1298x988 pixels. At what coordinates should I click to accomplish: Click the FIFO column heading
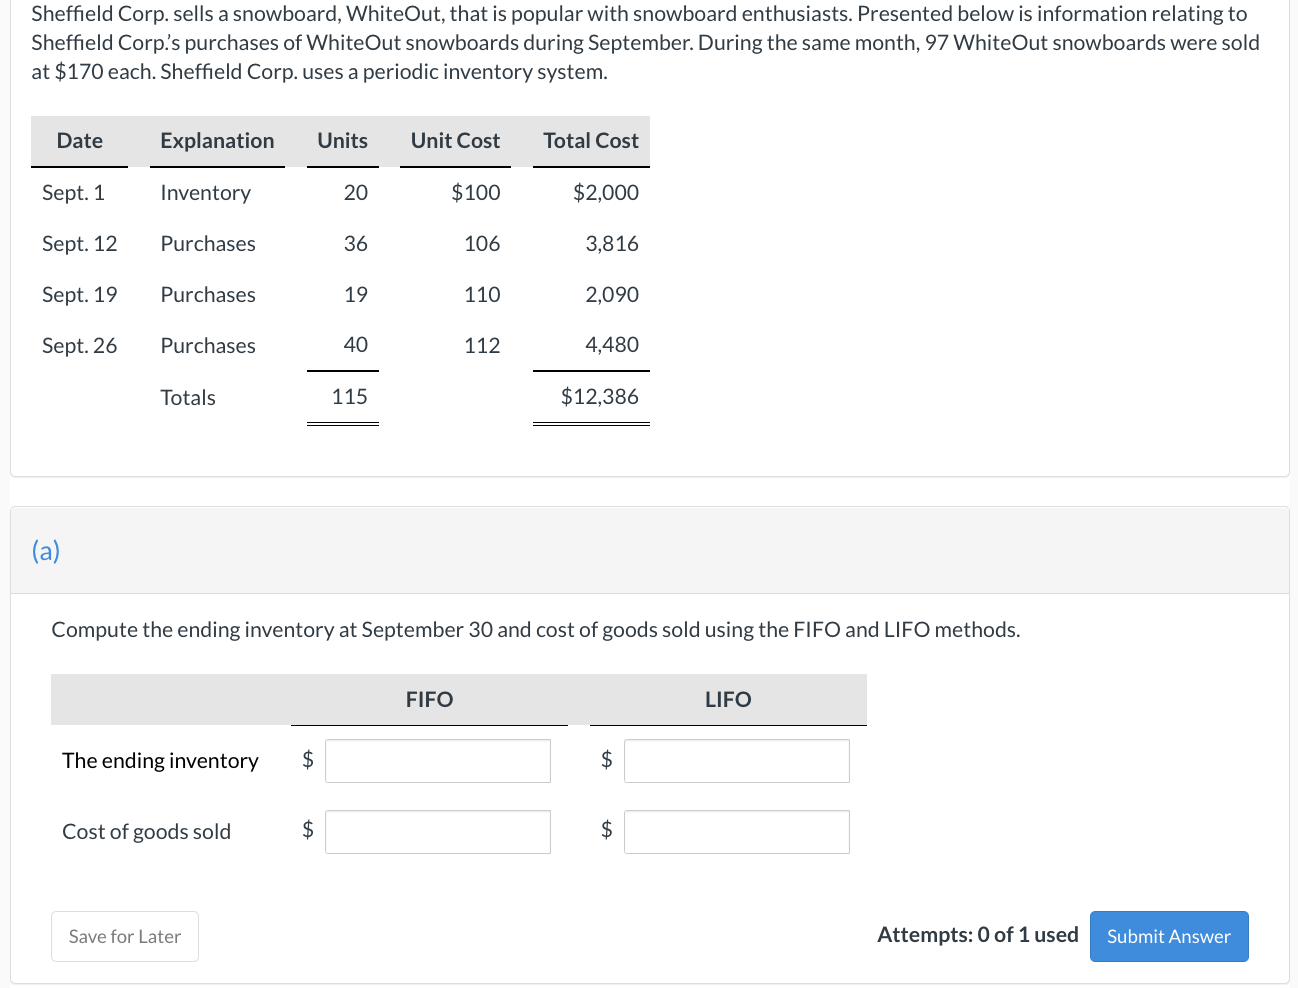pos(430,699)
